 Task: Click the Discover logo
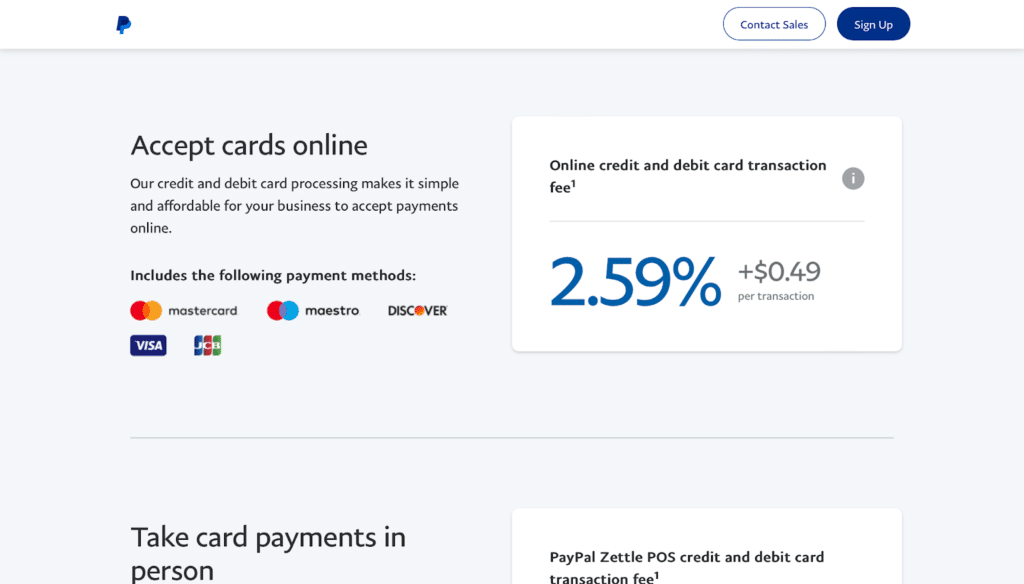click(418, 311)
